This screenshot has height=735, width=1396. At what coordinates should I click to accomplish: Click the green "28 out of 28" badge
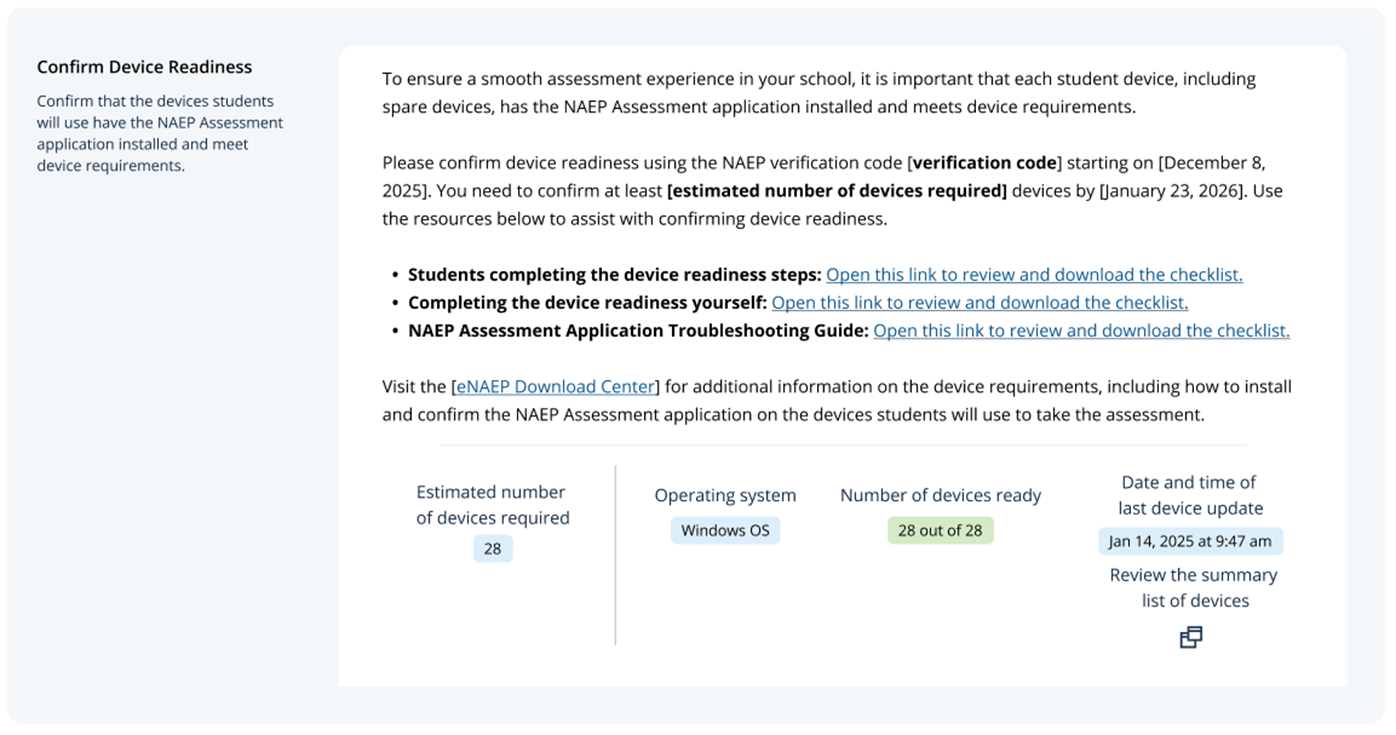click(x=940, y=531)
